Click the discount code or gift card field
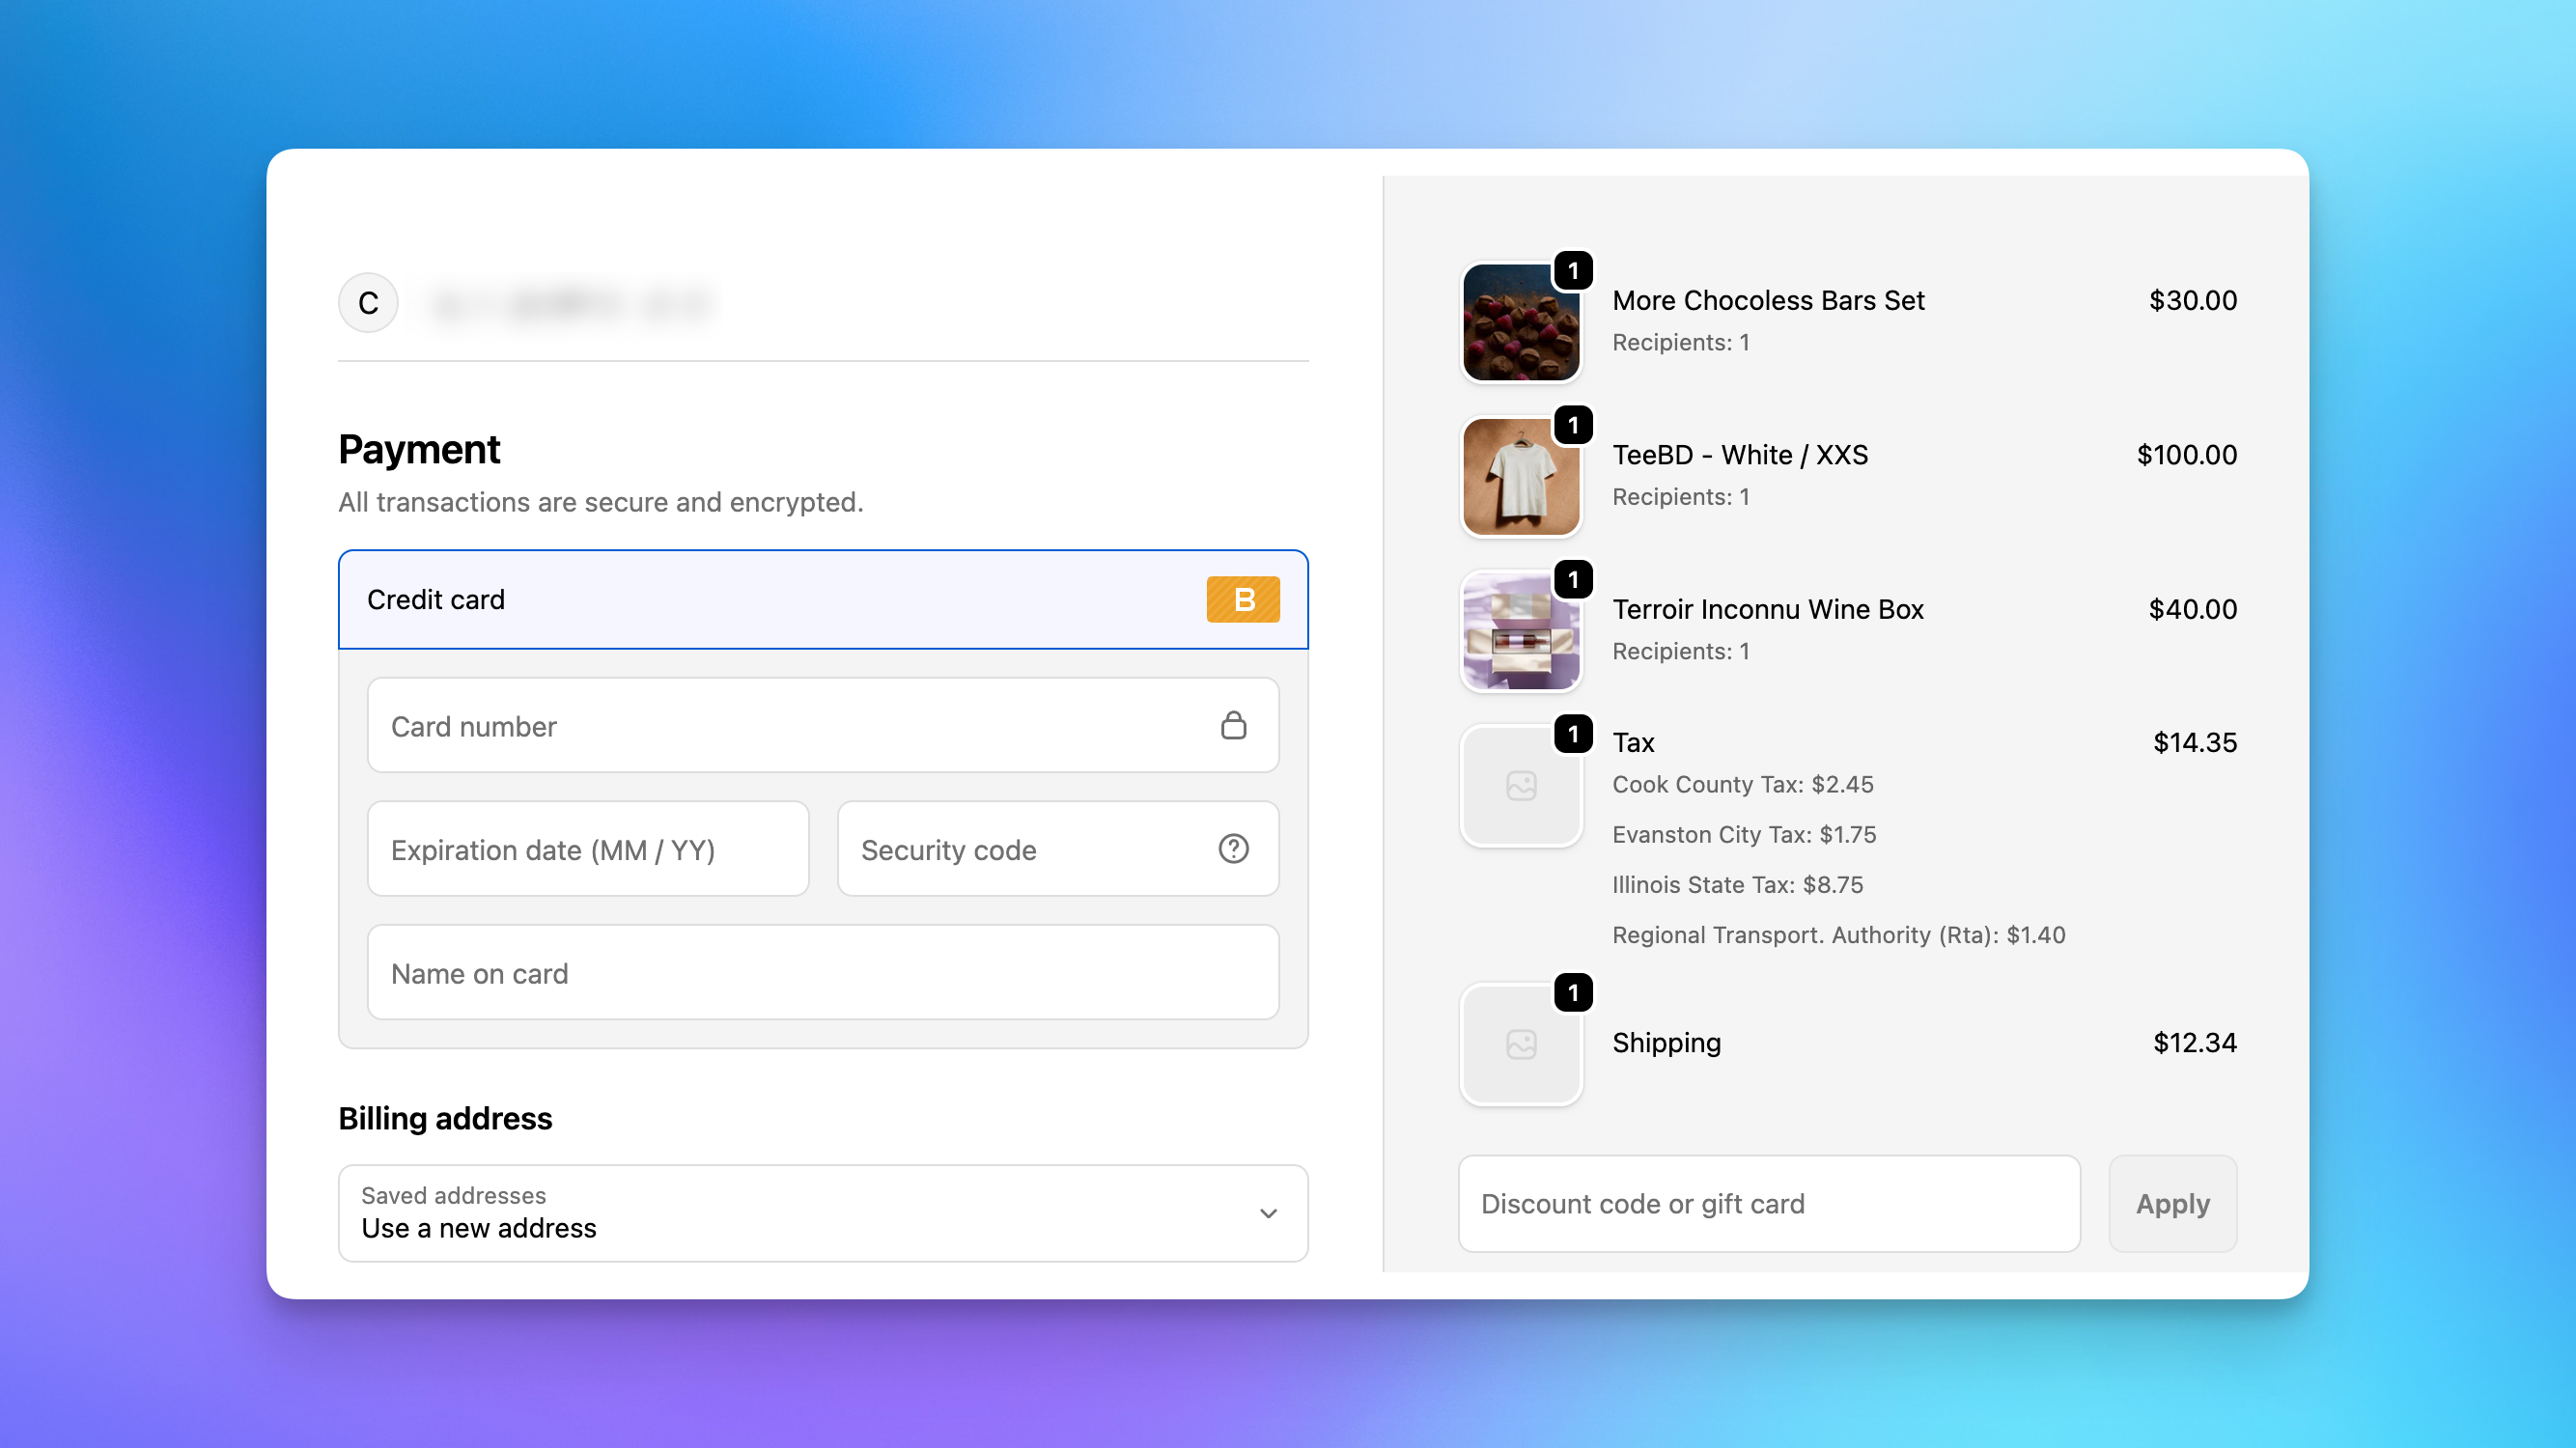Viewport: 2576px width, 1448px height. (x=1768, y=1204)
